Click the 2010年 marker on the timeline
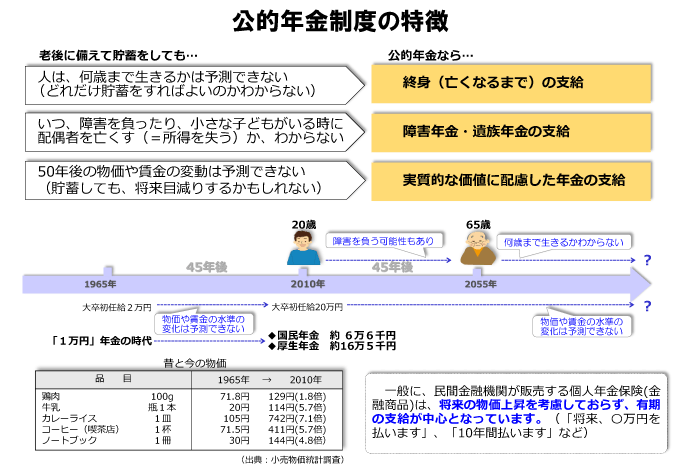 point(303,284)
